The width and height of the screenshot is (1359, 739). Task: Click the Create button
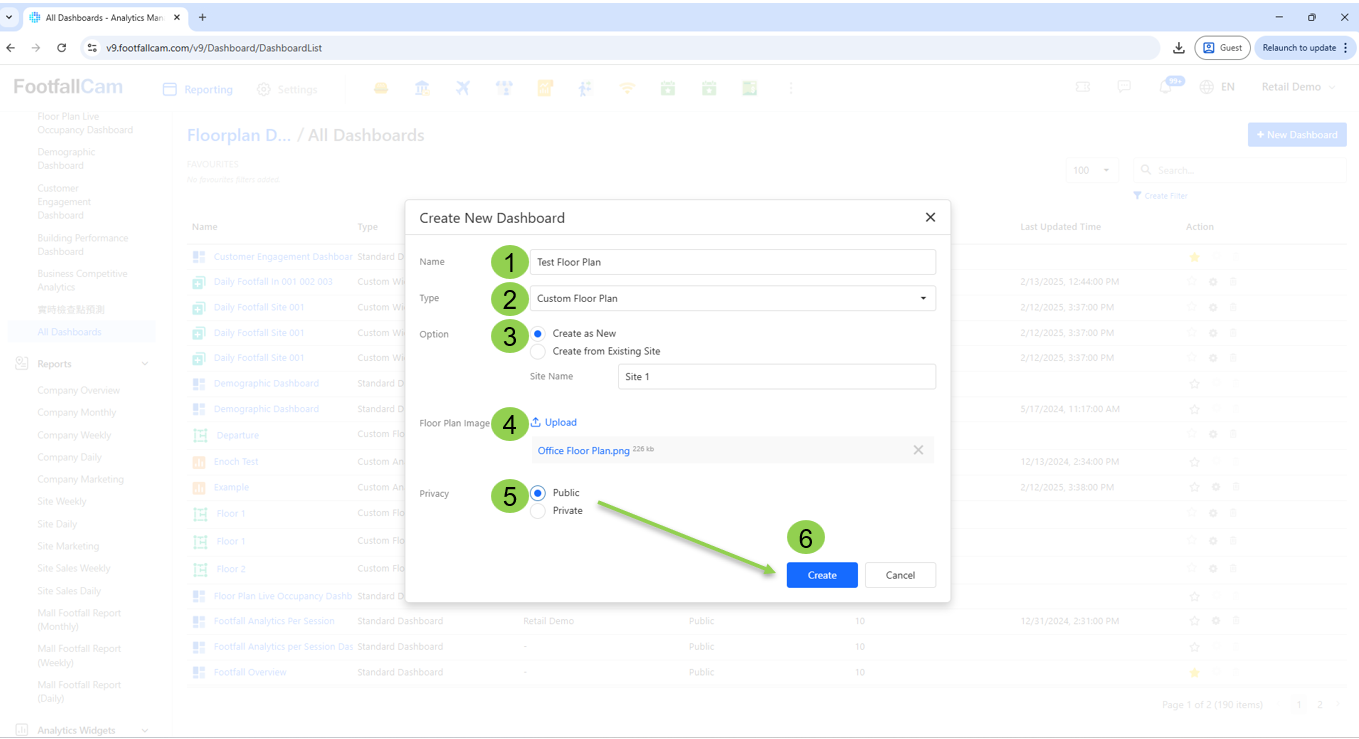pyautogui.click(x=821, y=575)
